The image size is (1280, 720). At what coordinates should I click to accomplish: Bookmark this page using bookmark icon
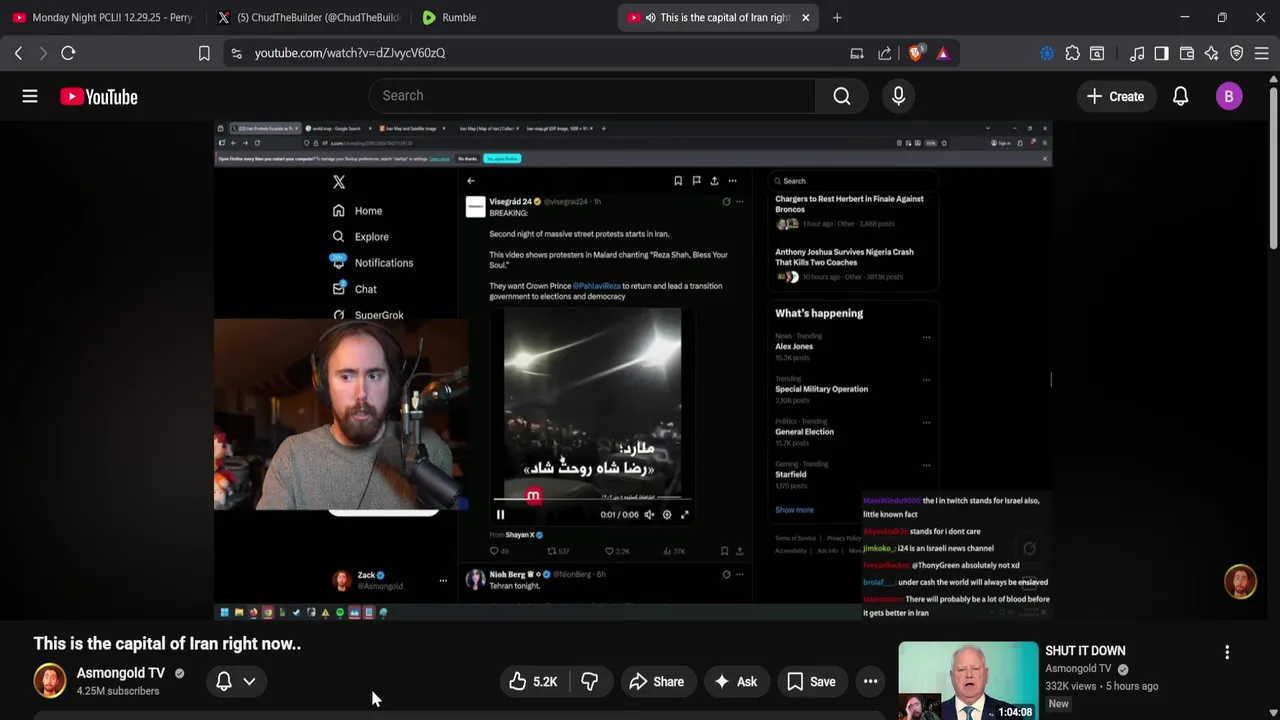tap(204, 53)
